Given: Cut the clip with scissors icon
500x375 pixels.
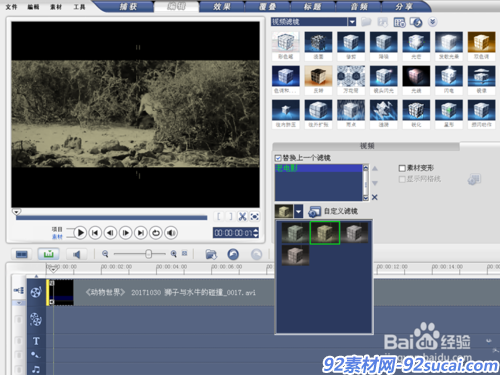Looking at the screenshot, I should 242,217.
